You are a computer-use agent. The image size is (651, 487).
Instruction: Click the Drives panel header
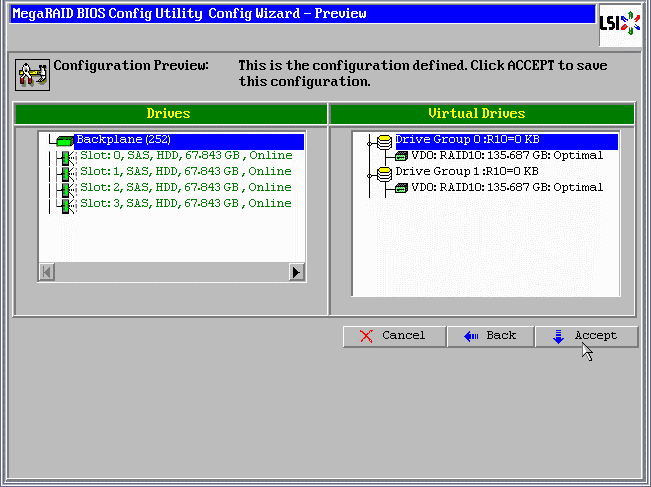[171, 114]
